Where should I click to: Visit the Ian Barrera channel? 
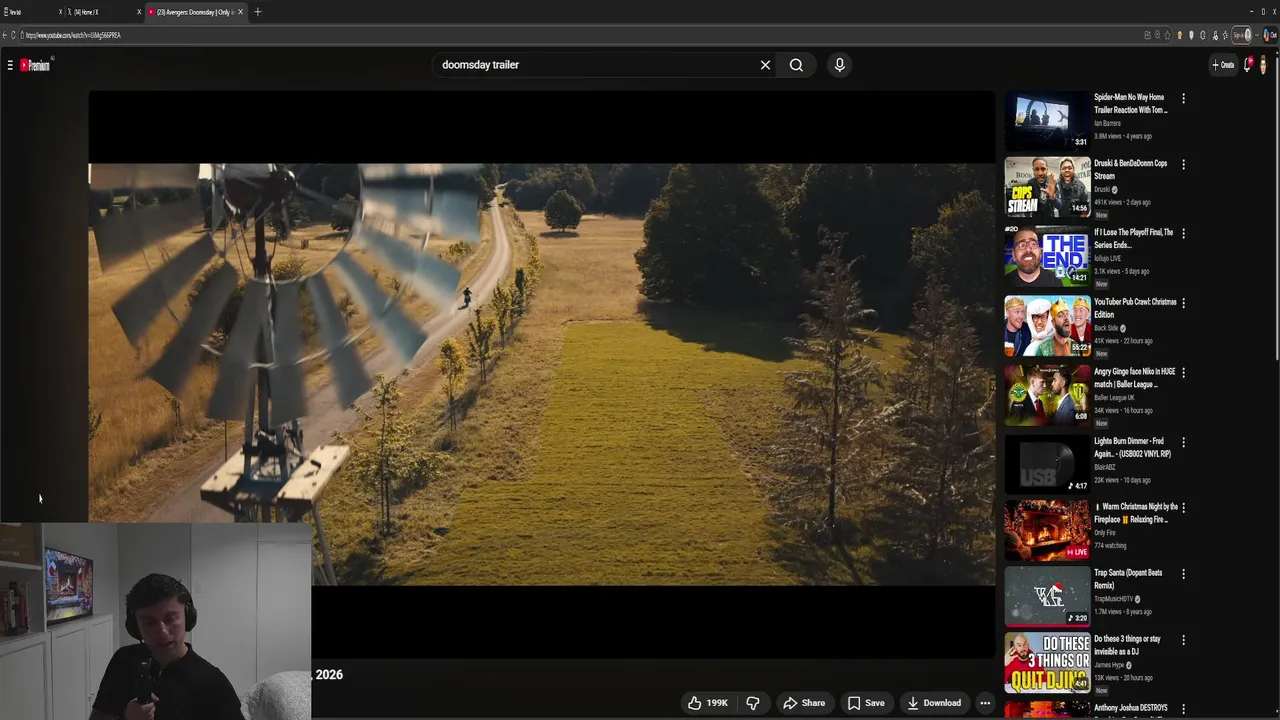1107,123
